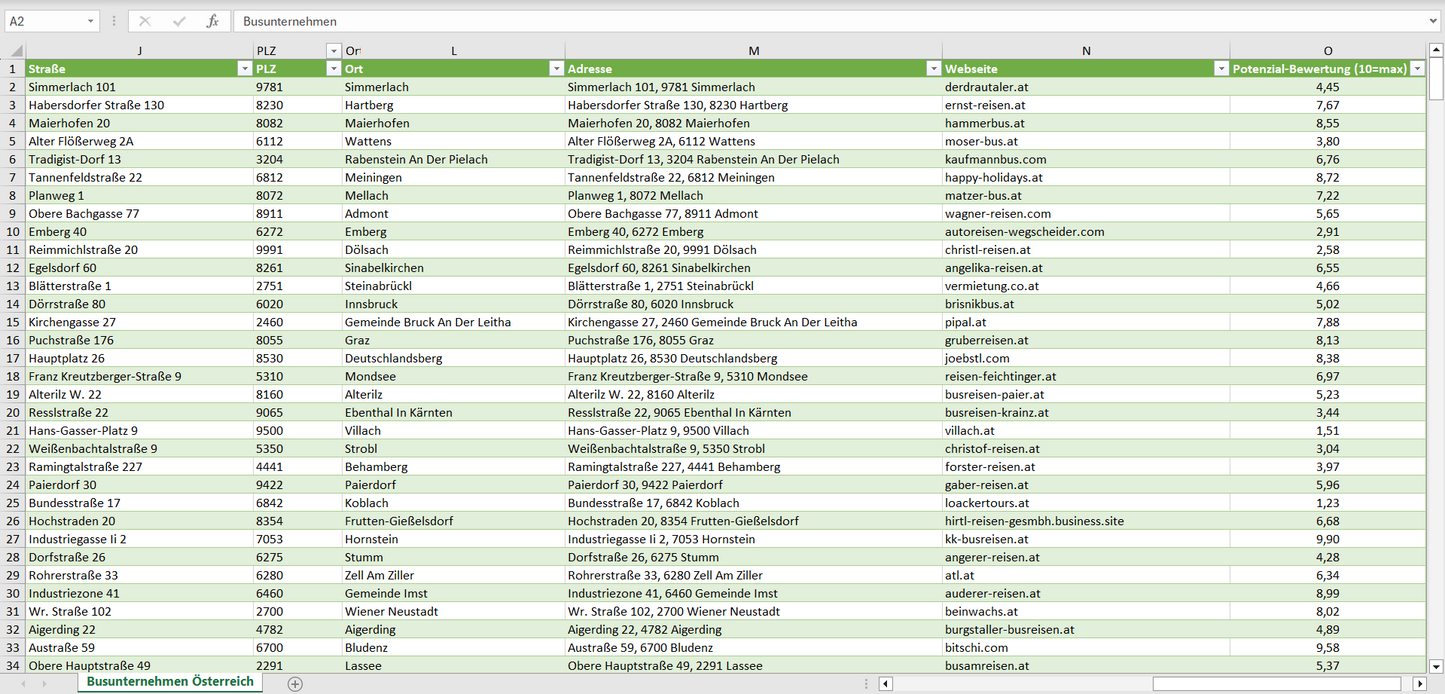
Task: Select column M header
Action: (x=753, y=51)
